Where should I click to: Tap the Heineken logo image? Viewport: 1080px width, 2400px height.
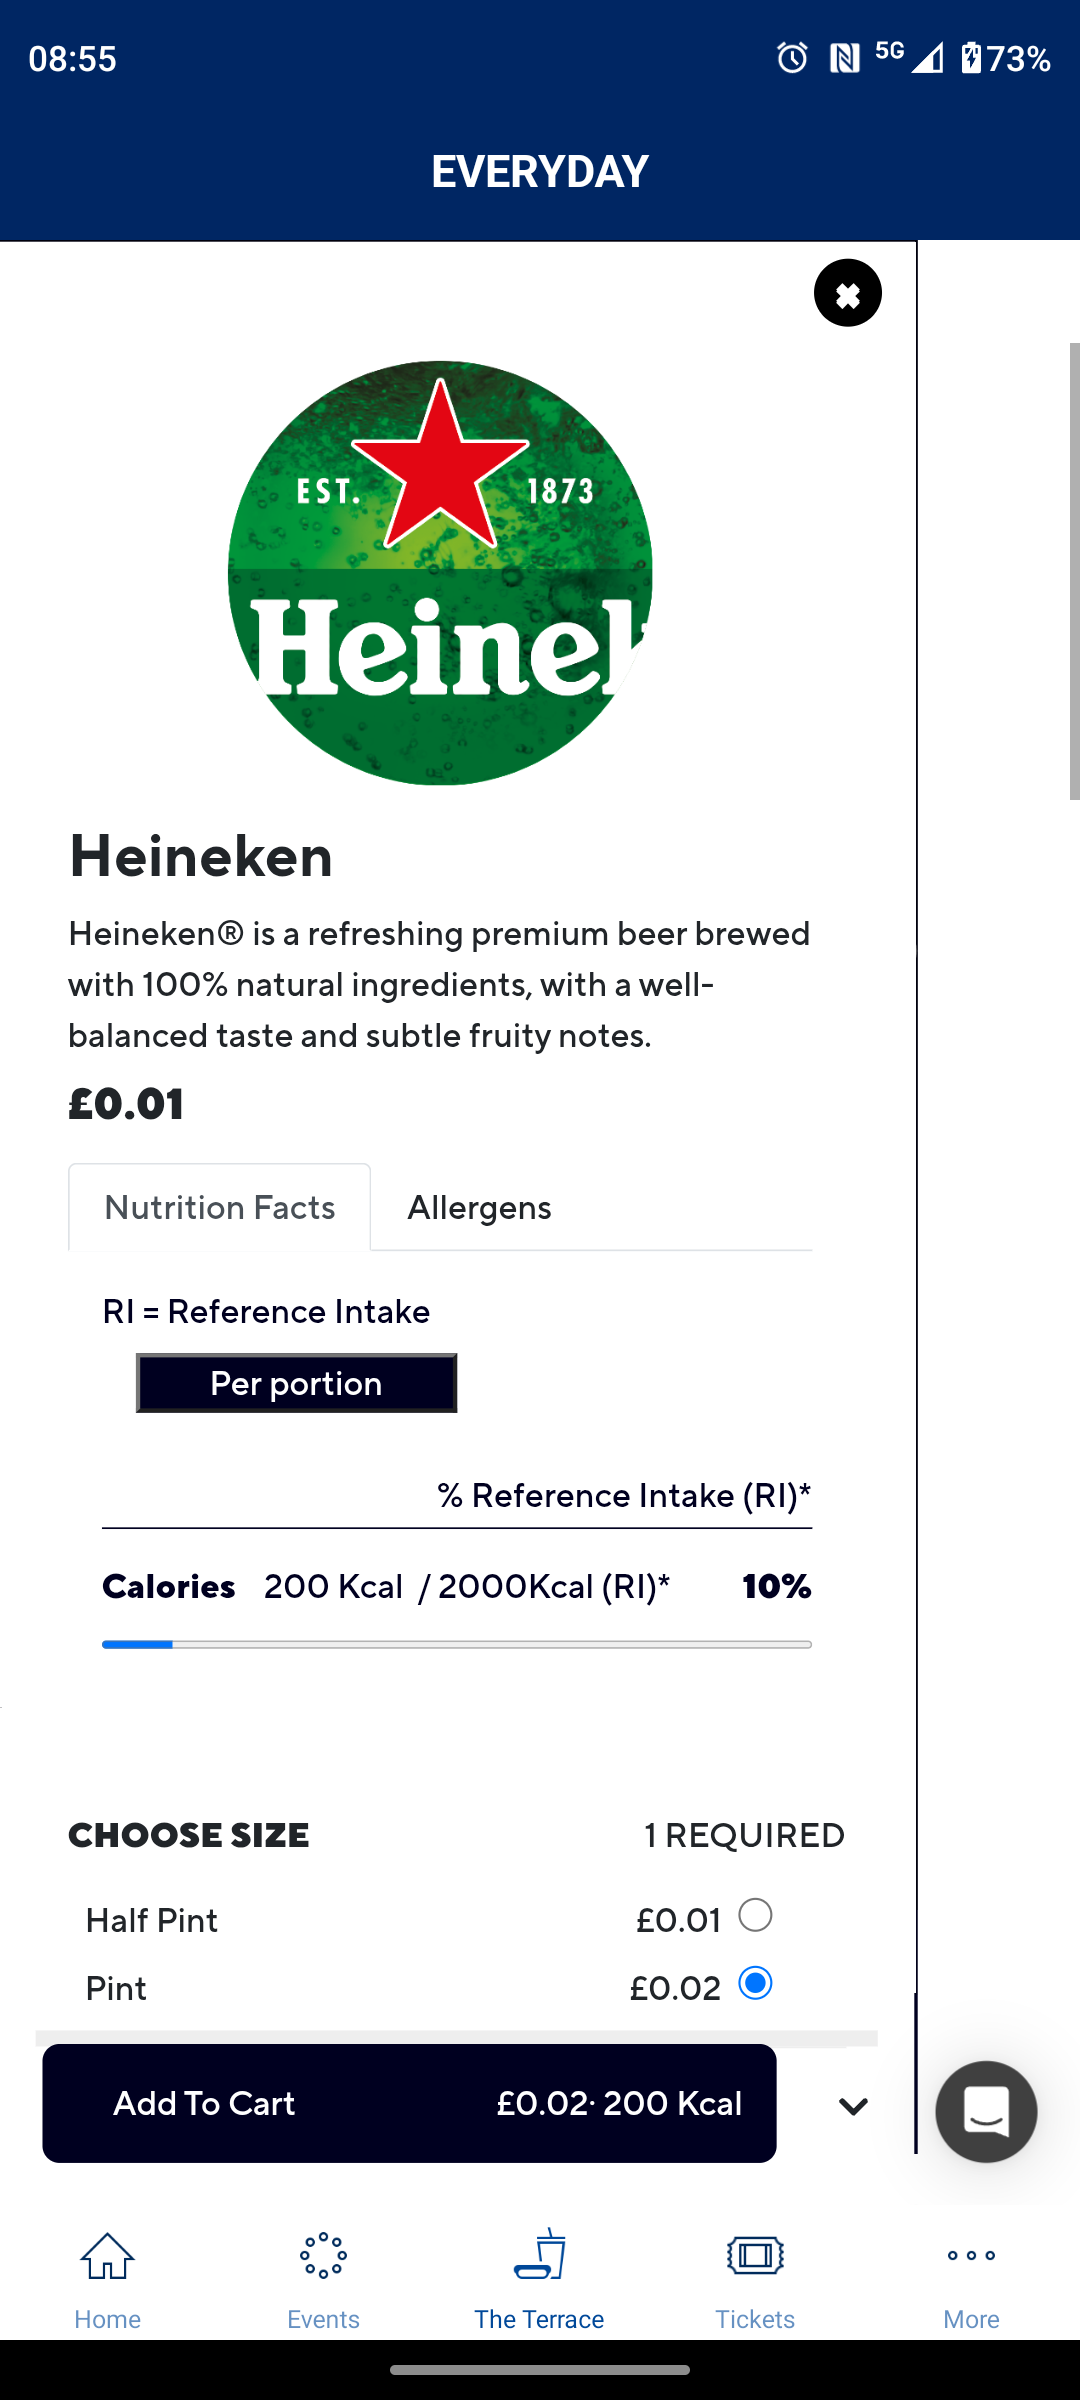tap(440, 573)
